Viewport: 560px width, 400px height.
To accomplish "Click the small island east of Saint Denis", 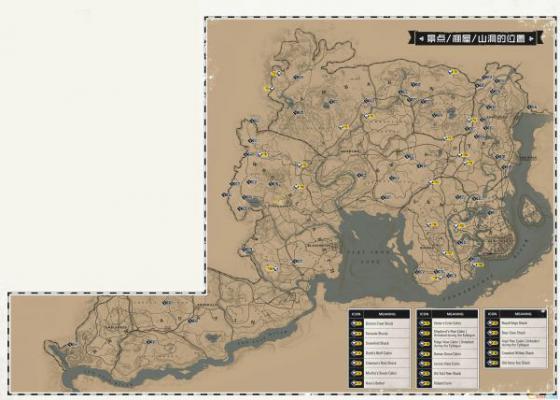I will click(532, 211).
